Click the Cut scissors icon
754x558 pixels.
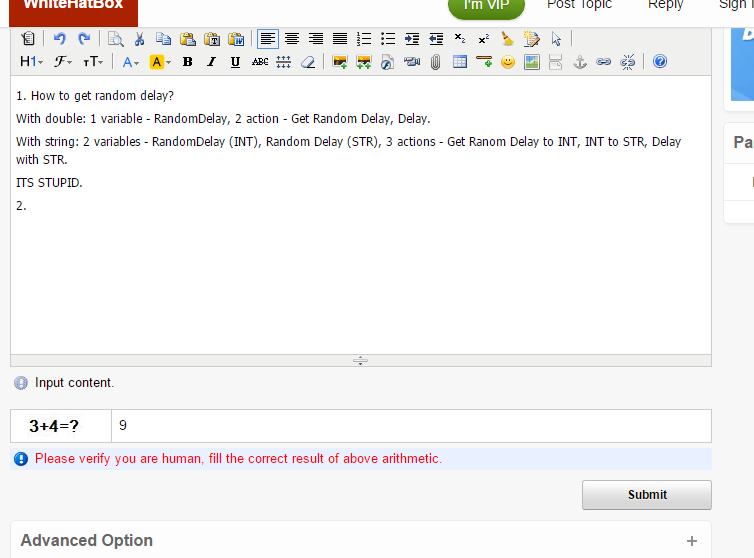(139, 39)
